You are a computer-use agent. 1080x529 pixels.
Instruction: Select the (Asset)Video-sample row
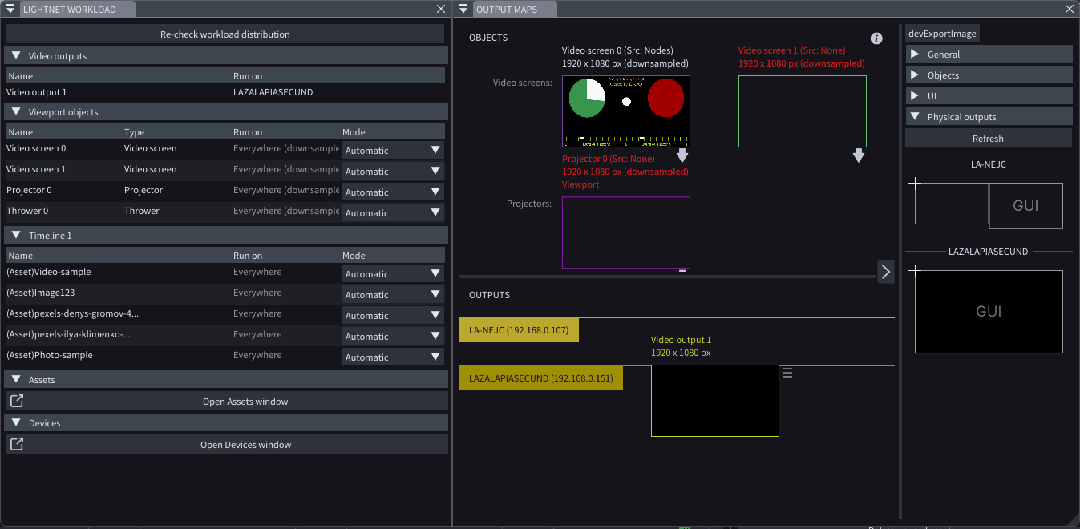coord(225,273)
